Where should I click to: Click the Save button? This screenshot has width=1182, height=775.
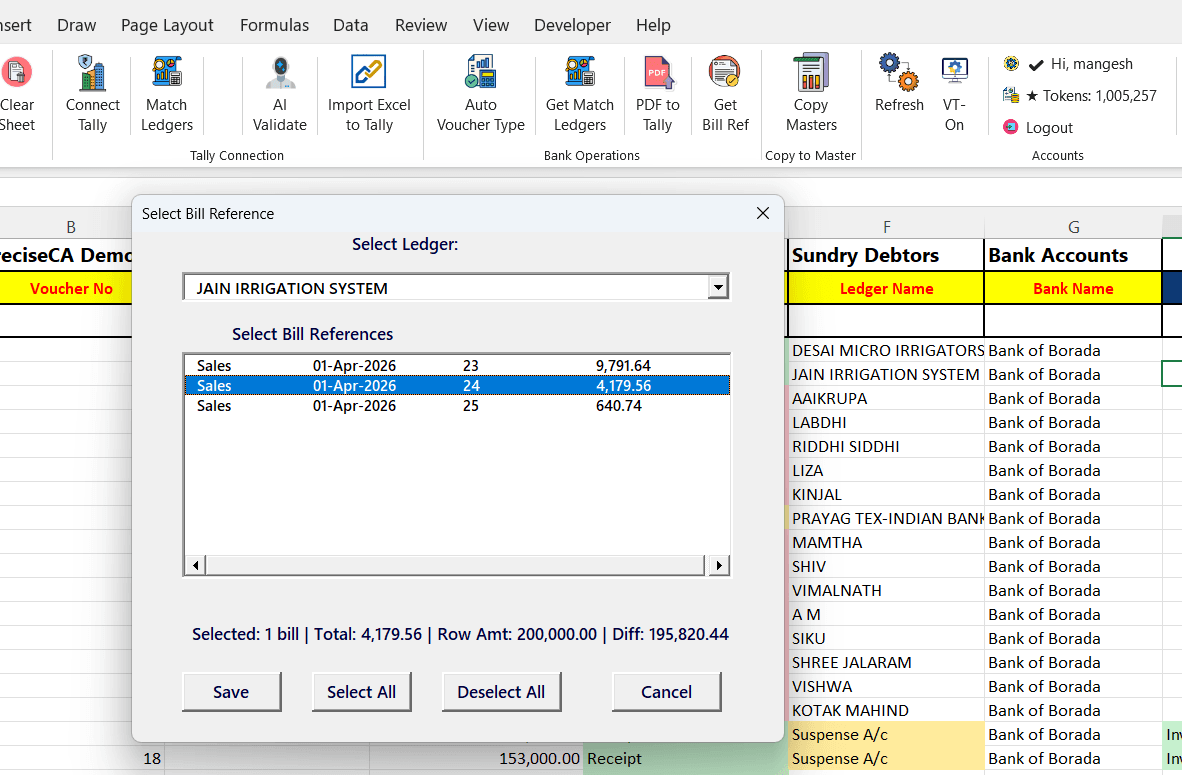[231, 691]
